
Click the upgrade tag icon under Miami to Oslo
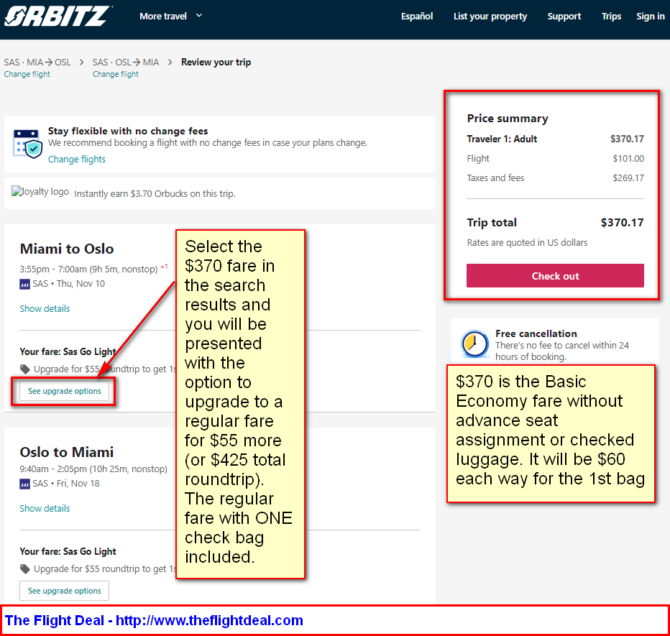[25, 369]
